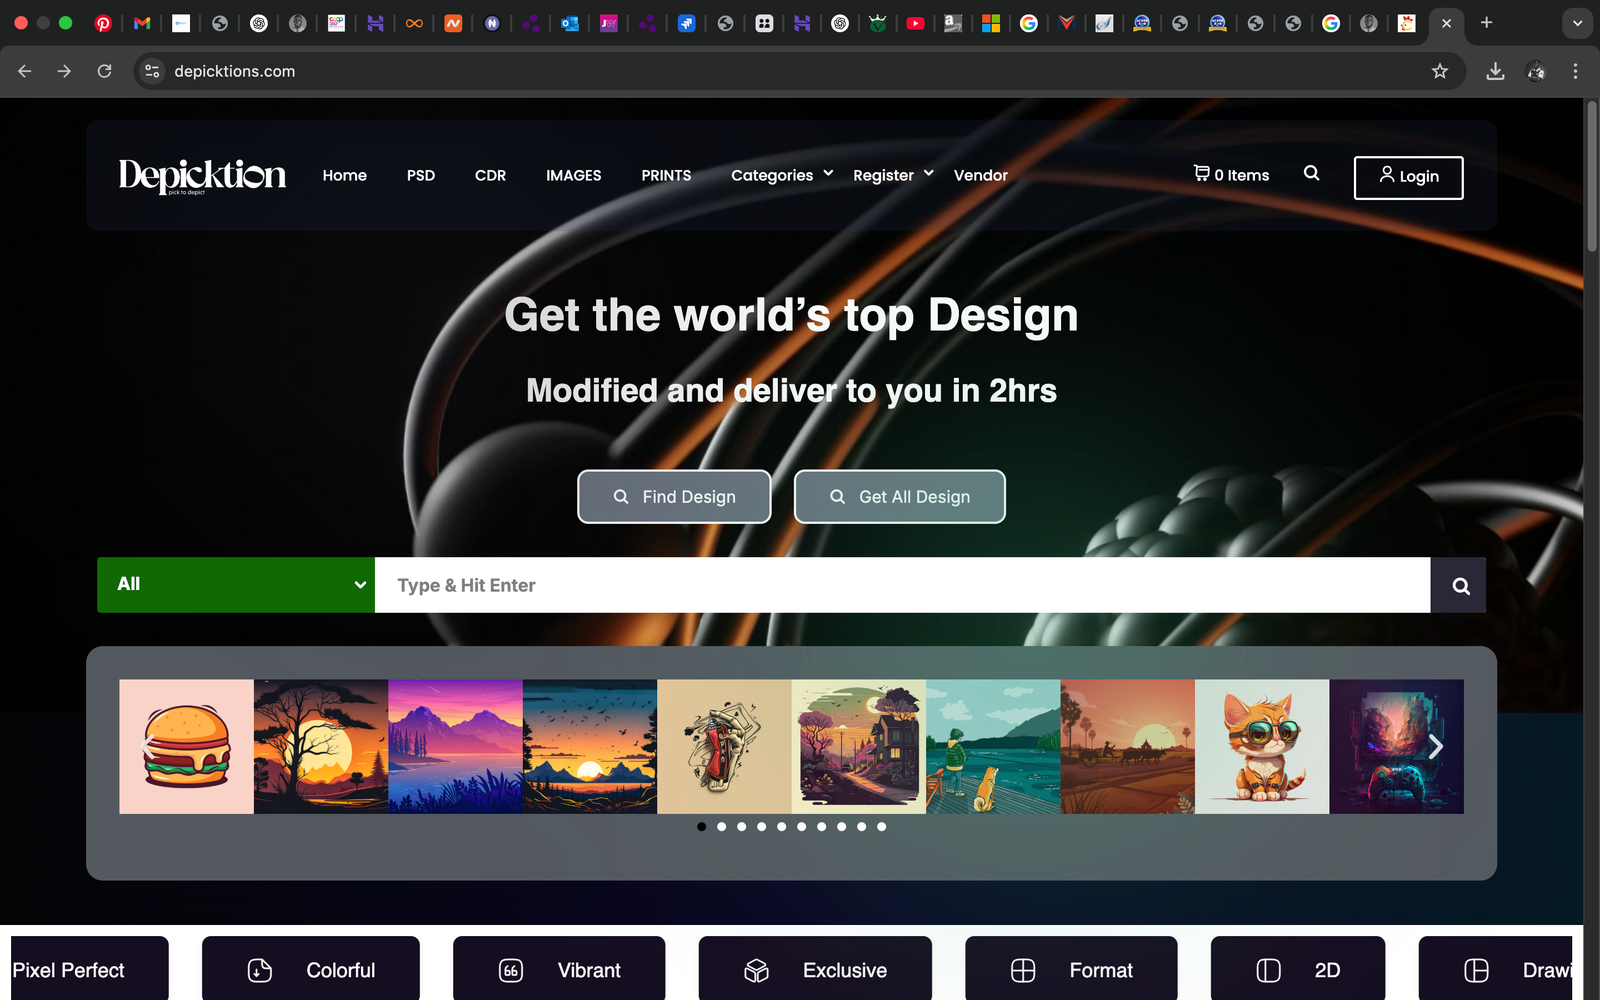Advance the carousel with the right arrow

coord(1436,746)
